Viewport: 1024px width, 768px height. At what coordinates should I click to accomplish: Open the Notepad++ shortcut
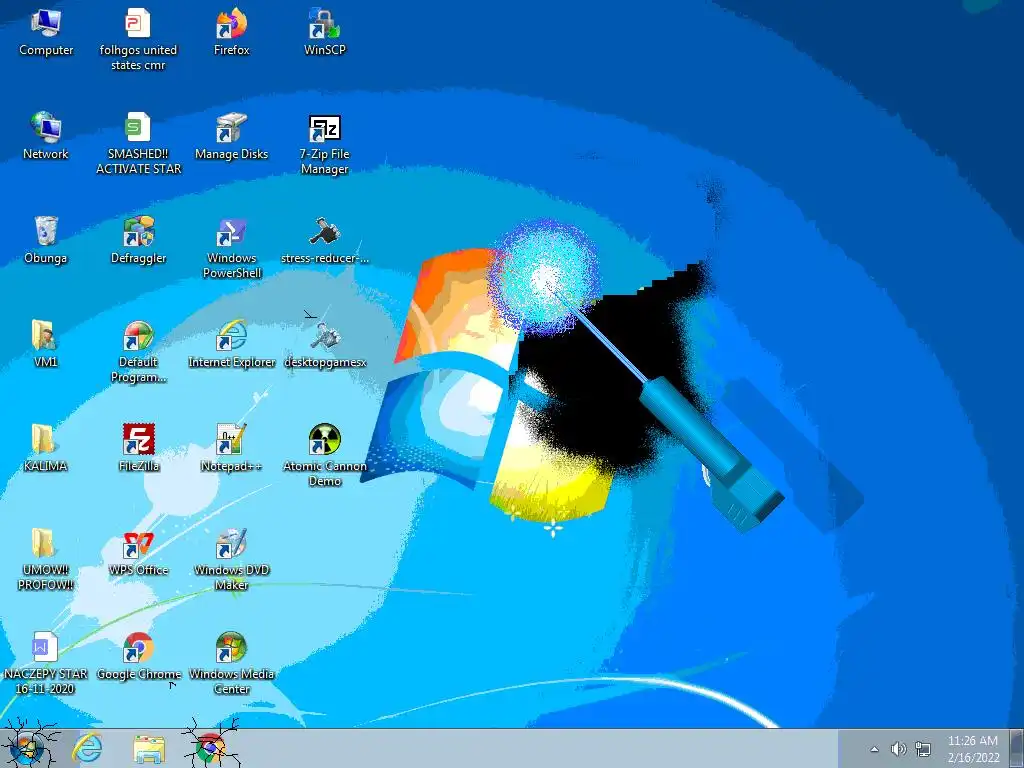[x=231, y=448]
